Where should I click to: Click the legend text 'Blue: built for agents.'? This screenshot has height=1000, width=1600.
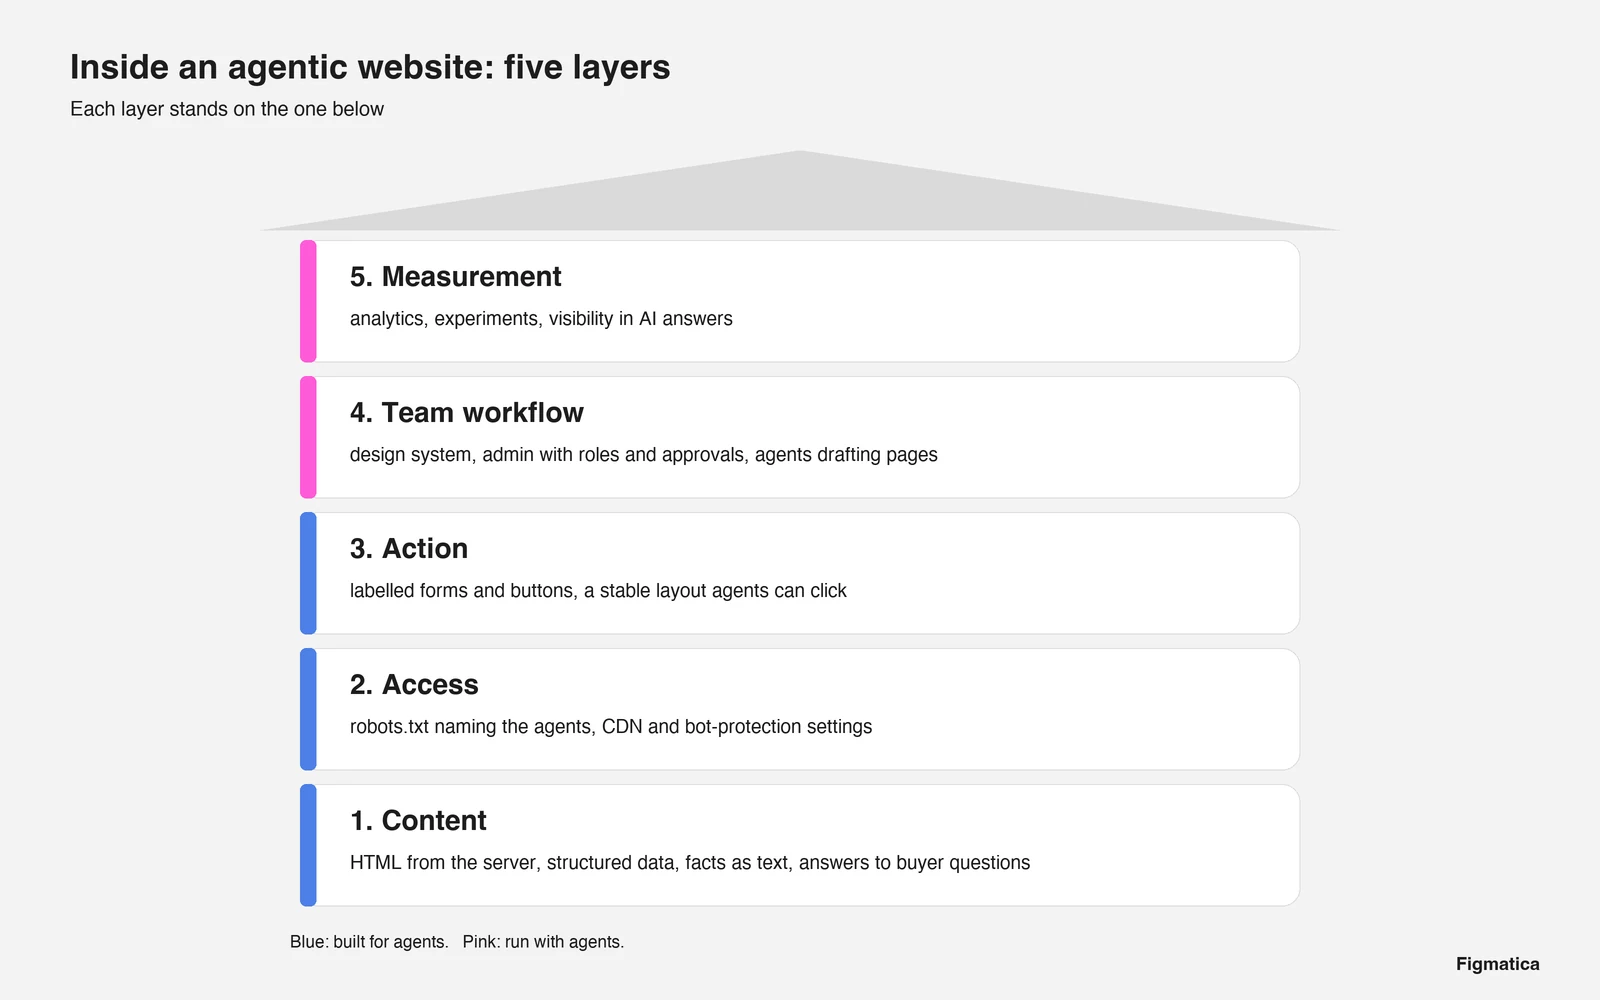click(x=369, y=942)
